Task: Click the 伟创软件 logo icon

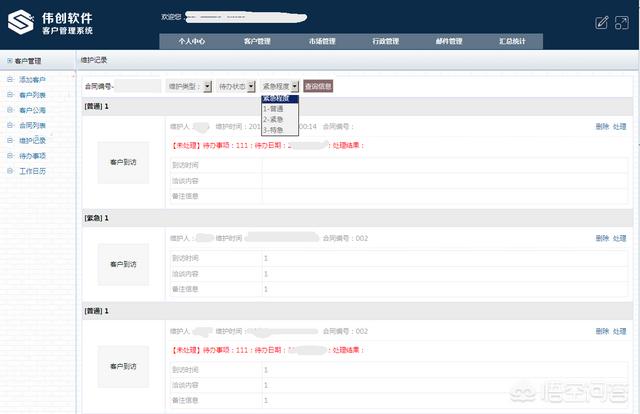Action: click(x=21, y=23)
